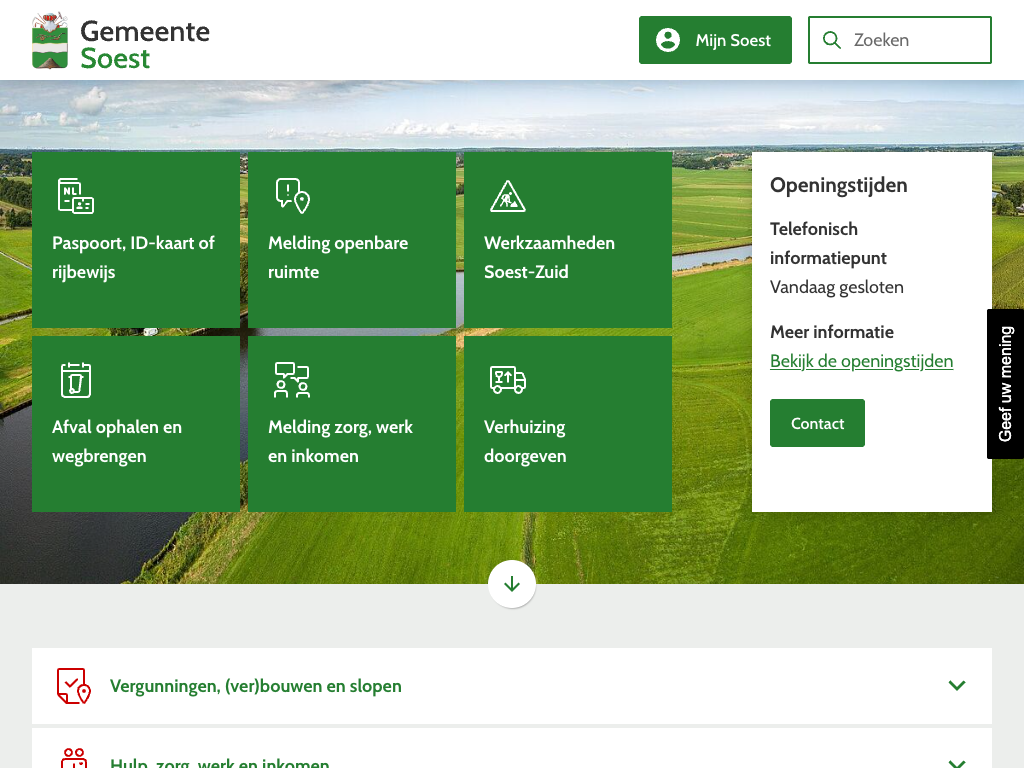Screen dimensions: 1024x768
Task: Click into the Zoeken search field
Action: tap(915, 40)
